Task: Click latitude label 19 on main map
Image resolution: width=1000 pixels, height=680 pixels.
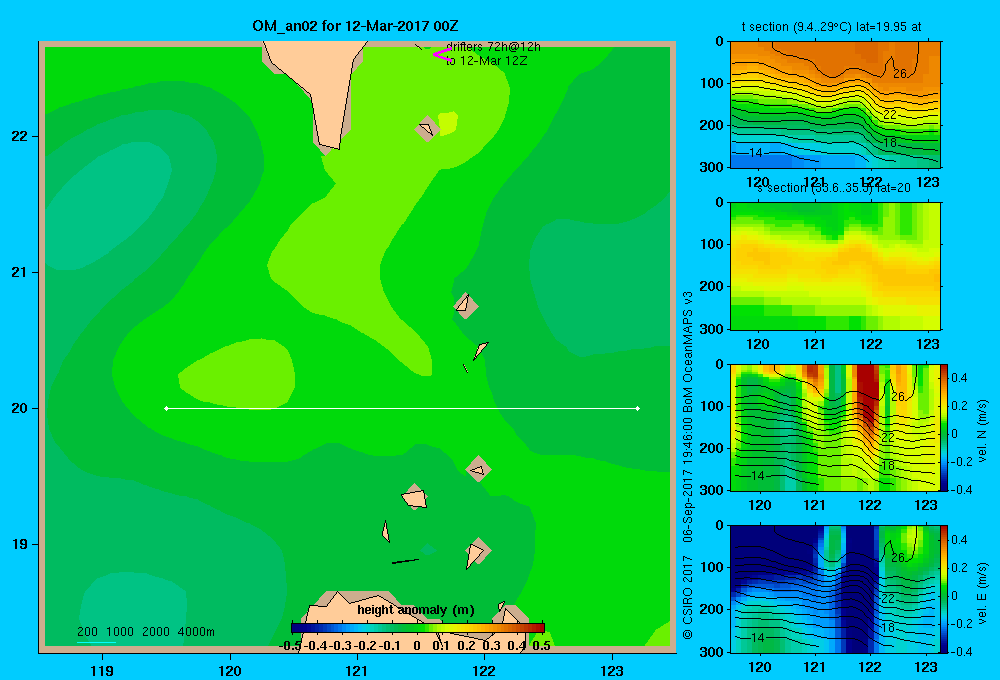Action: click(20, 544)
